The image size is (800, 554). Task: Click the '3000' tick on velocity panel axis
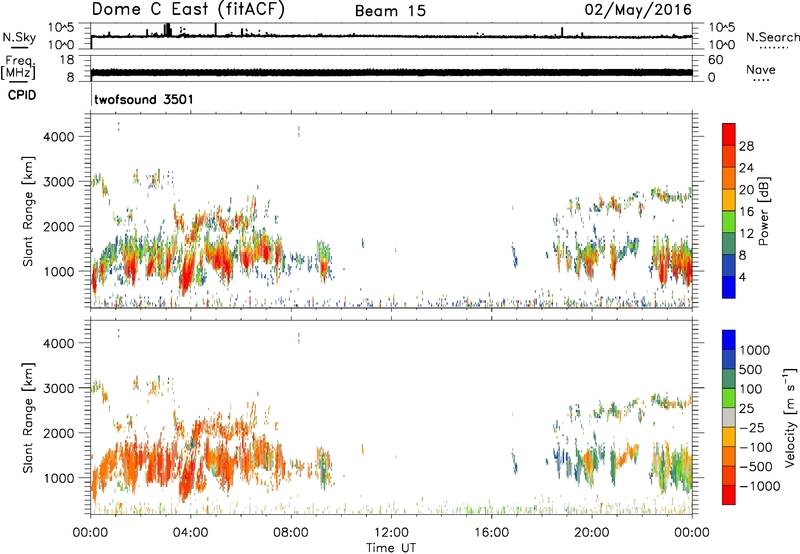pyautogui.click(x=59, y=388)
